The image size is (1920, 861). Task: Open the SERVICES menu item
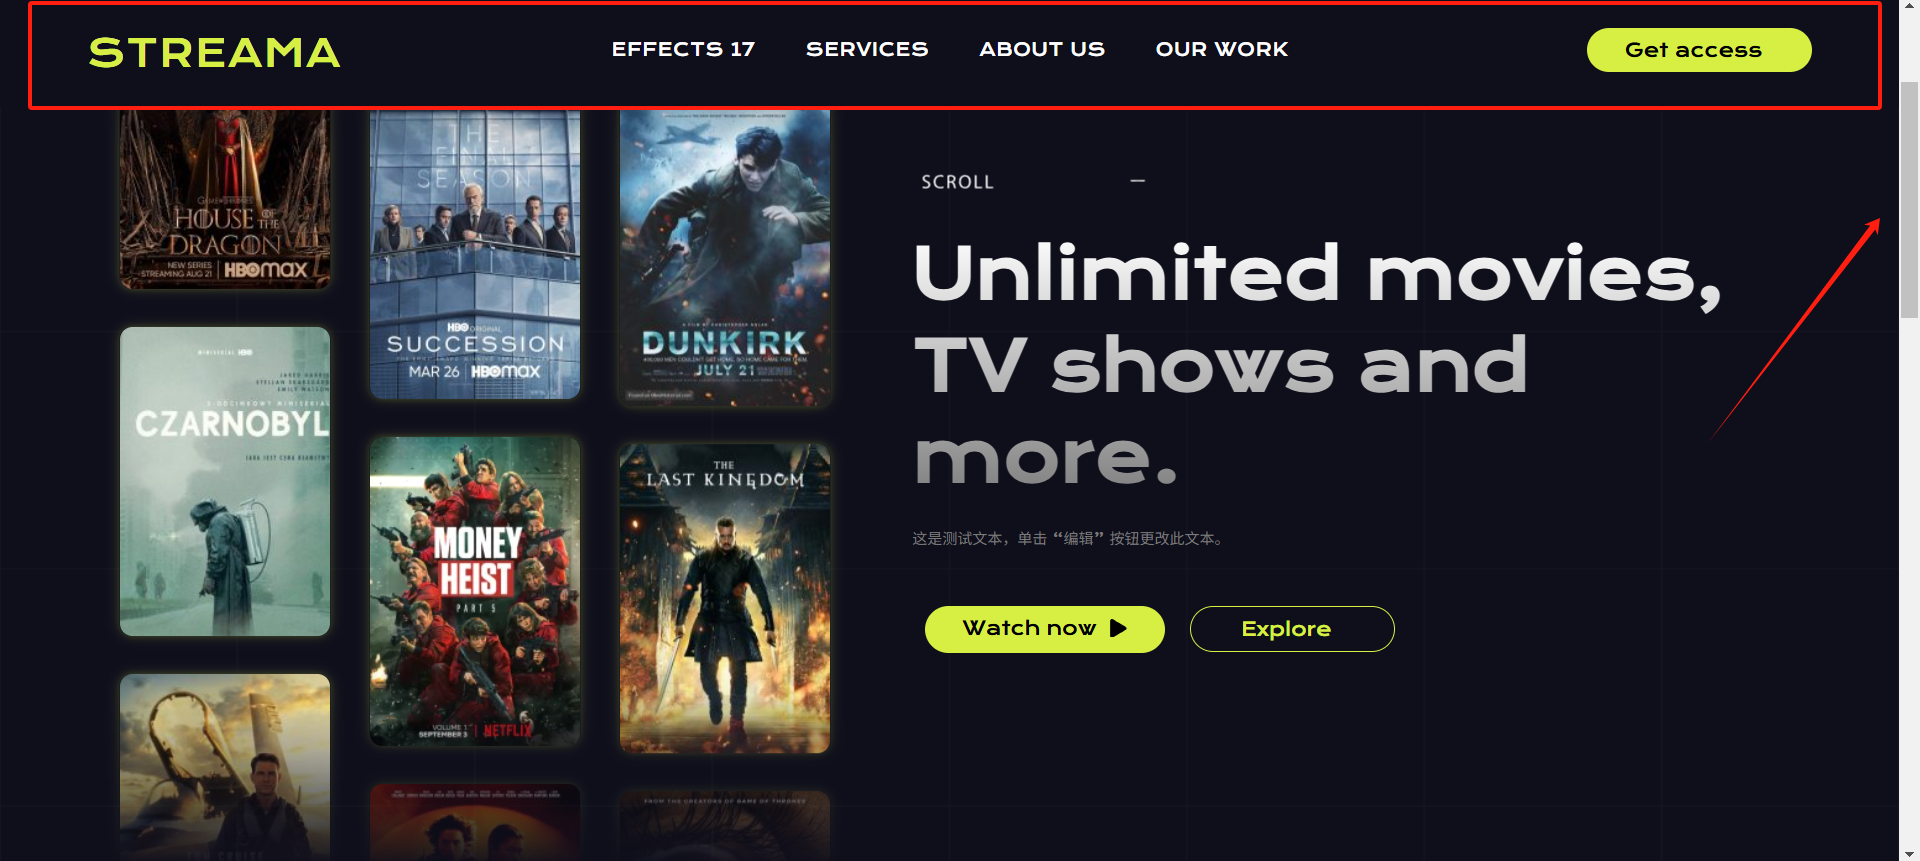coord(867,49)
